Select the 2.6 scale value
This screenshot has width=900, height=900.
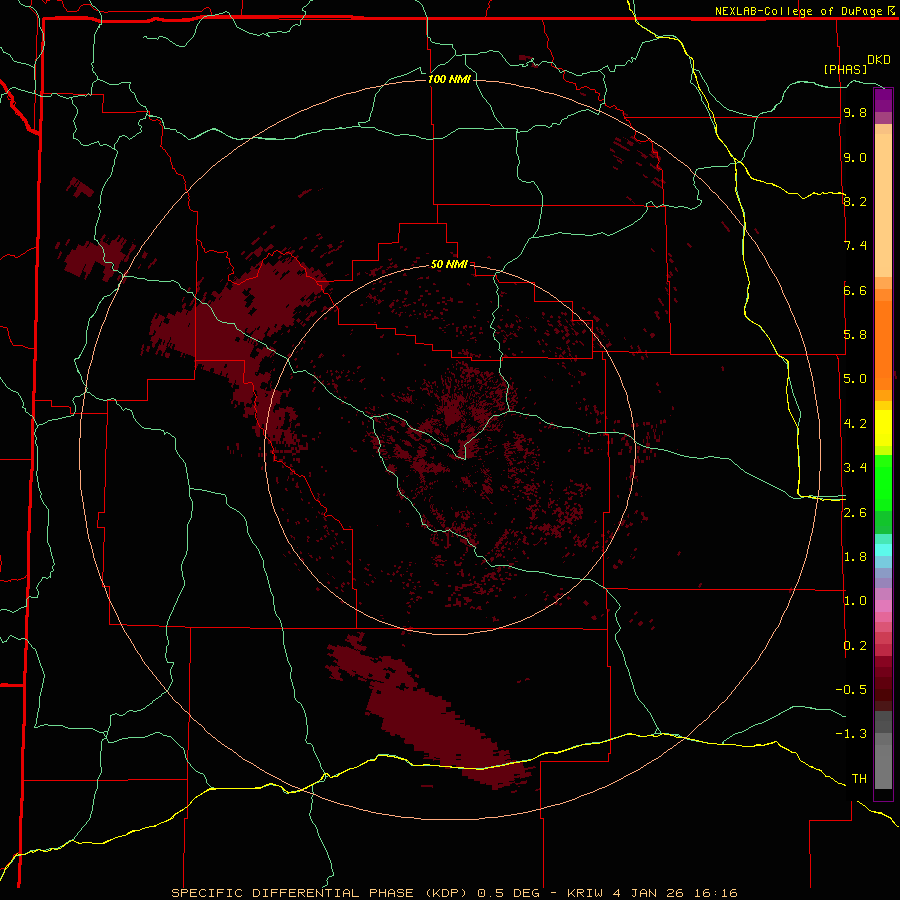[855, 513]
